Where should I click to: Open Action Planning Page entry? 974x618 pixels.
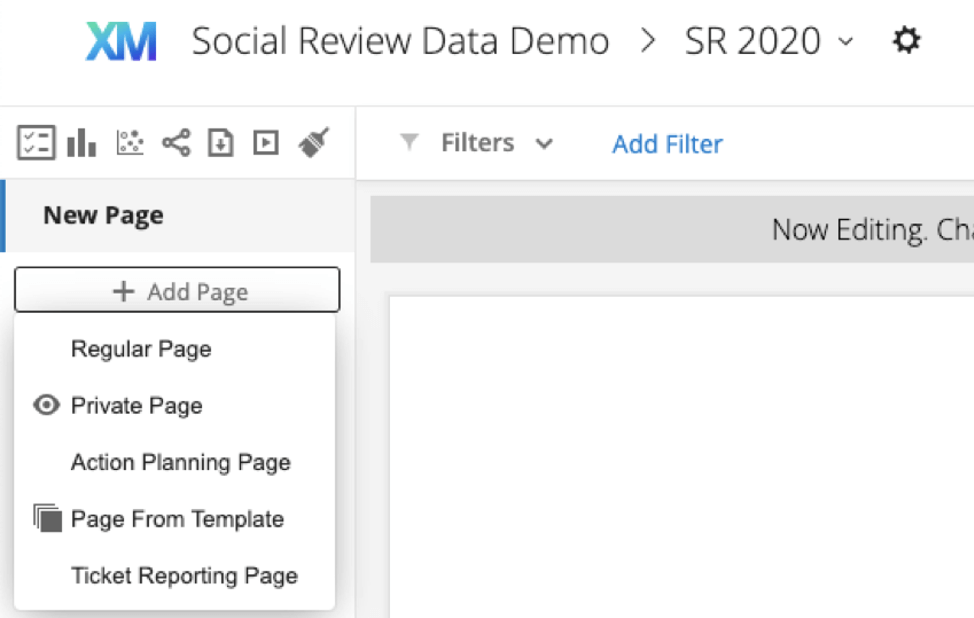[180, 462]
